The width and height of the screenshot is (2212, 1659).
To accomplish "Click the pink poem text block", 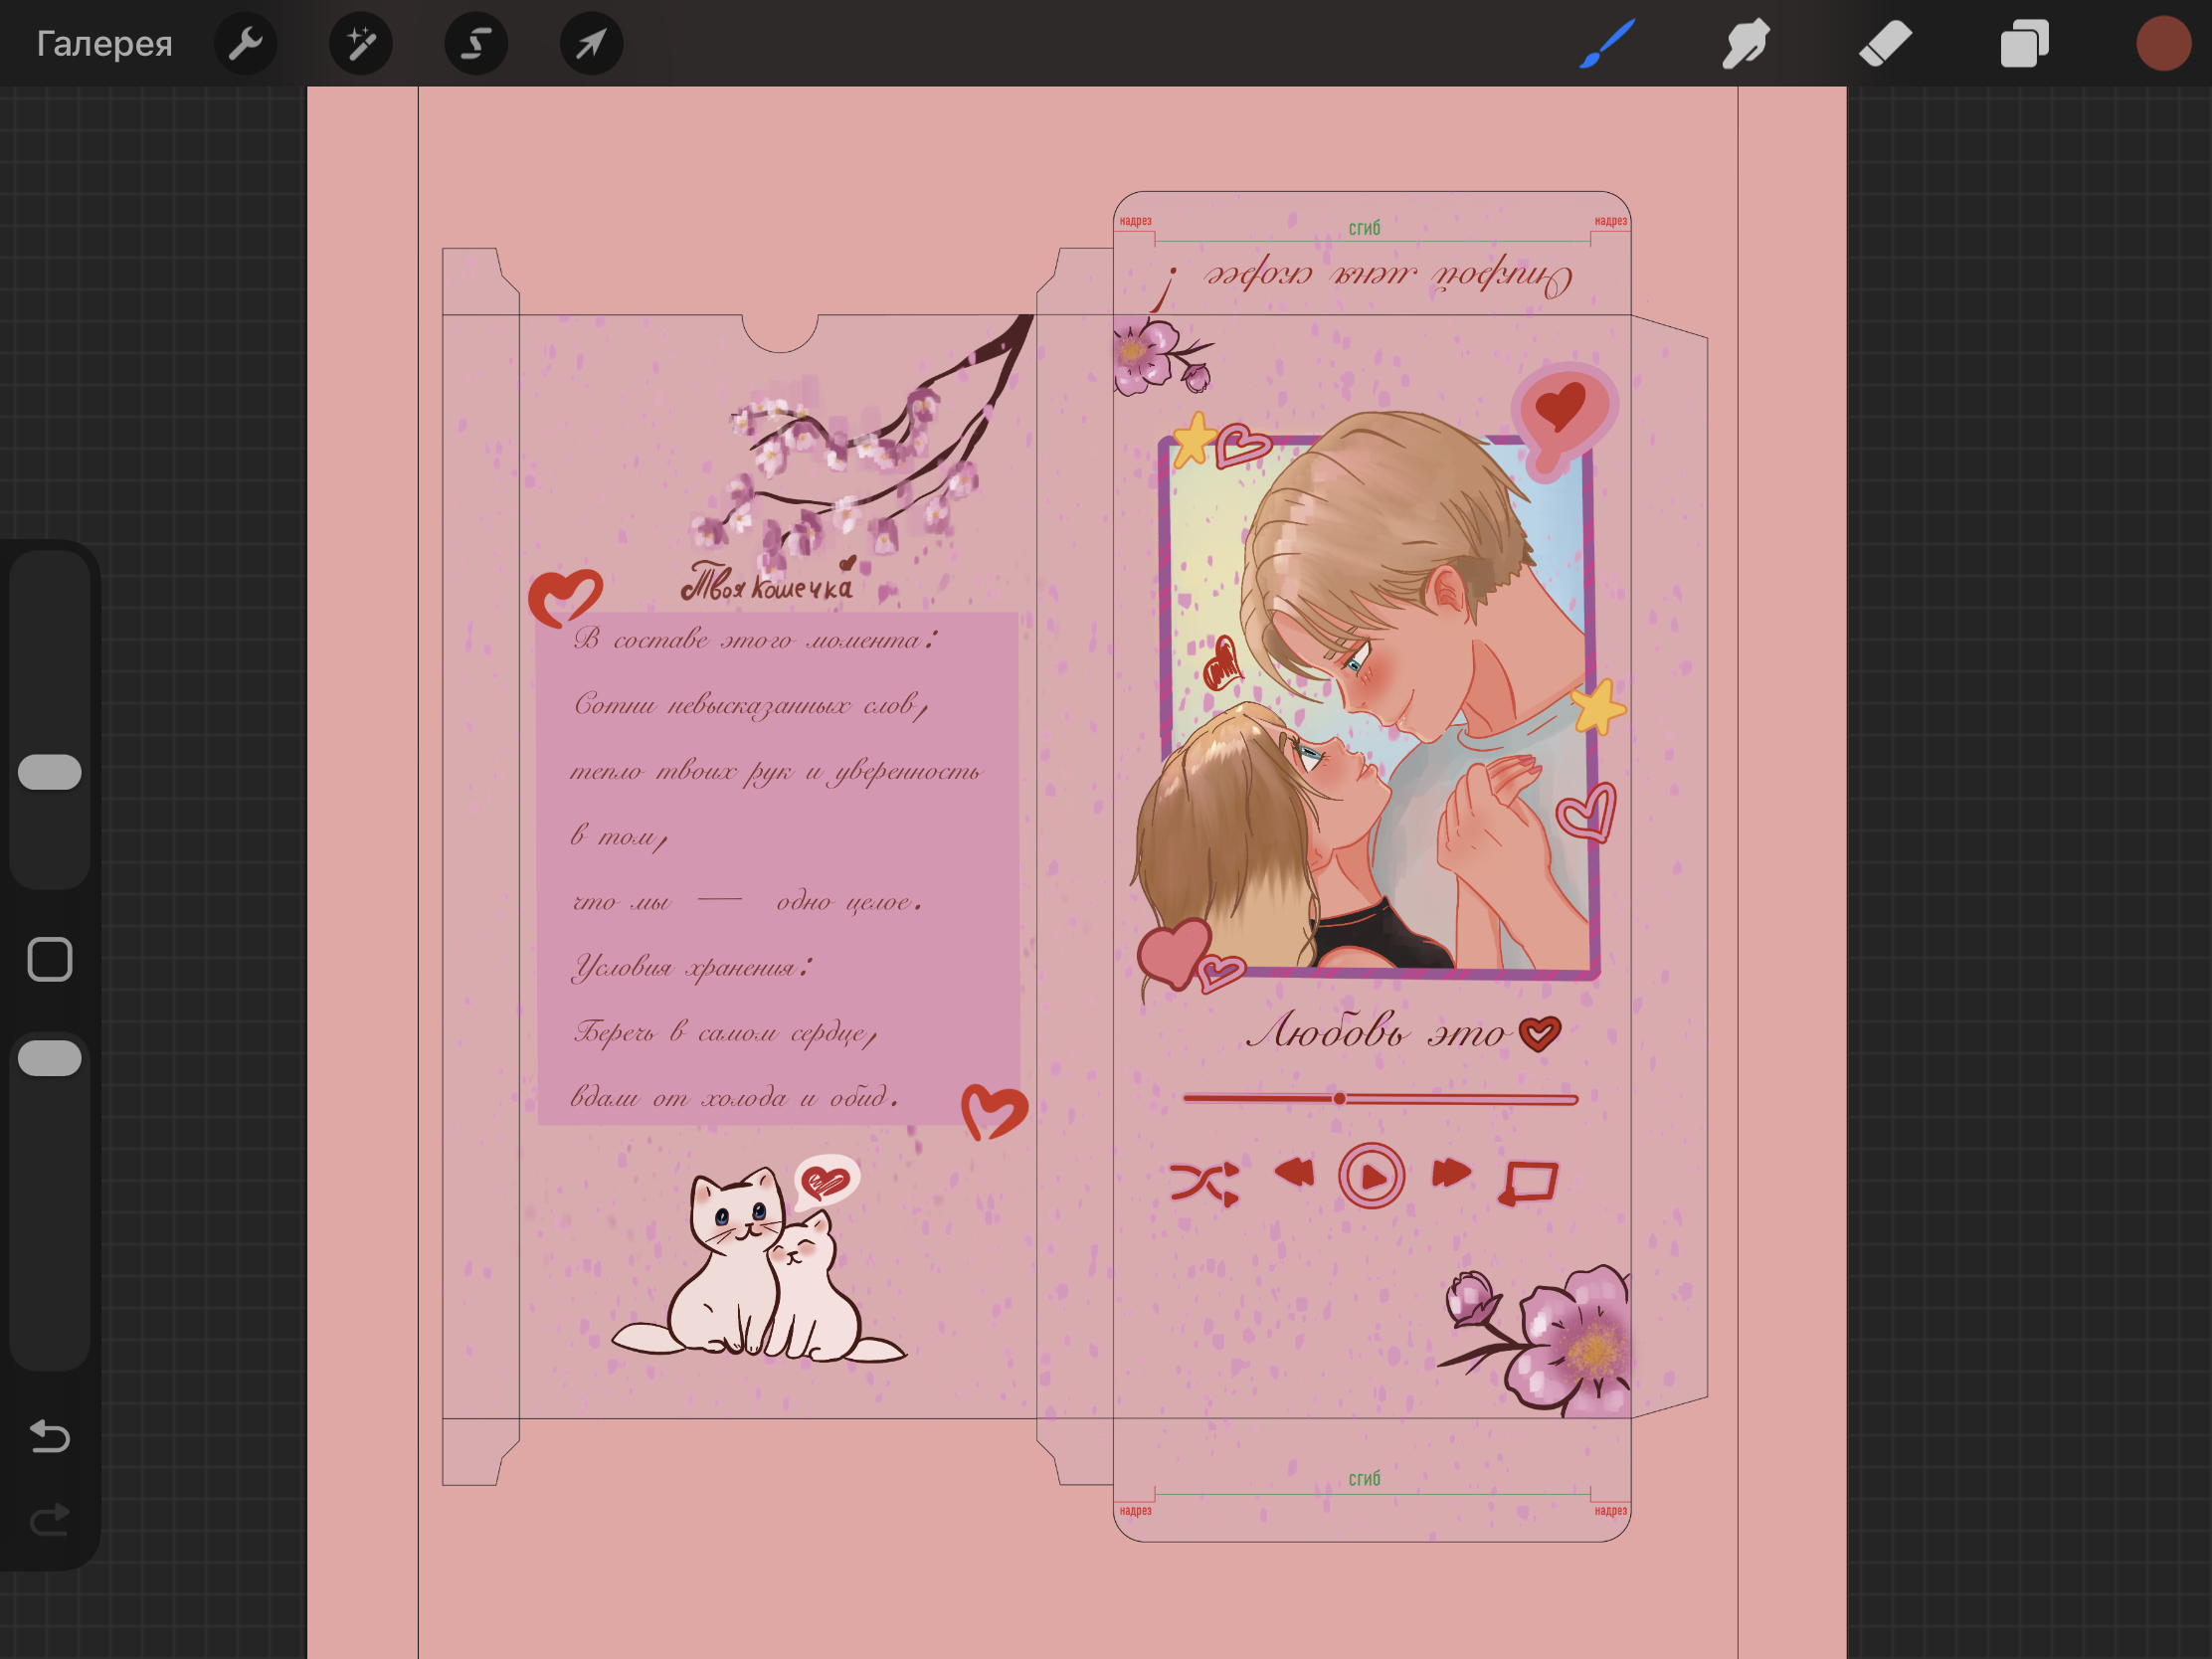I will (778, 868).
